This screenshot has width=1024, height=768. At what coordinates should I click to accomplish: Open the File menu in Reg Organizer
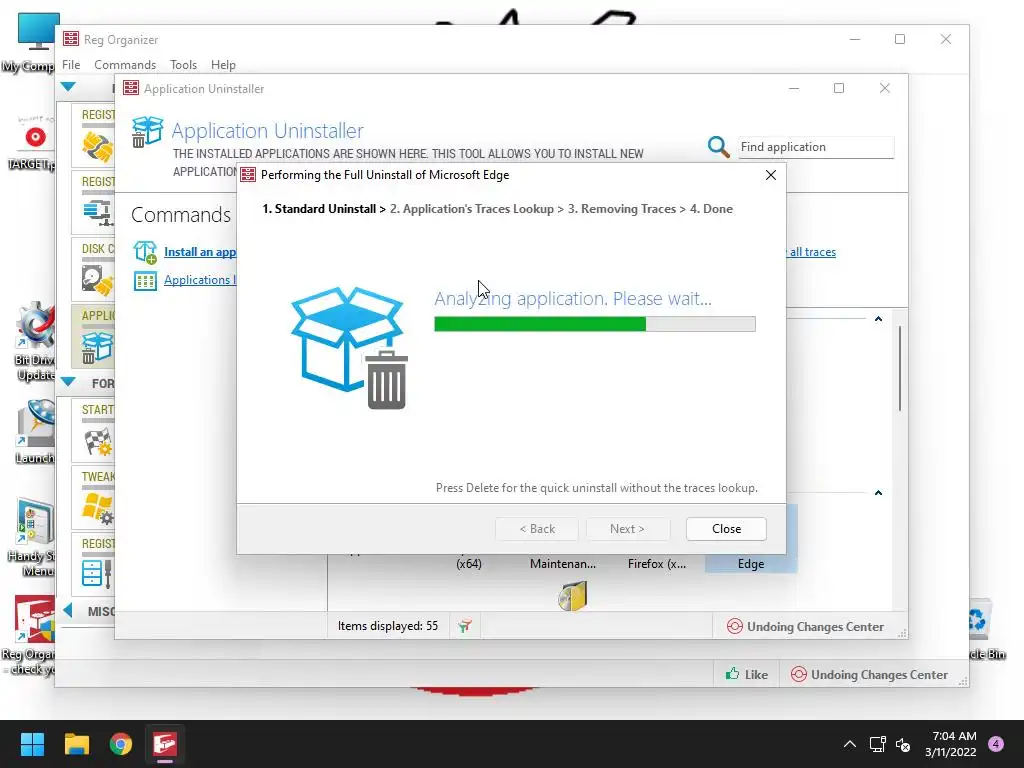point(71,65)
